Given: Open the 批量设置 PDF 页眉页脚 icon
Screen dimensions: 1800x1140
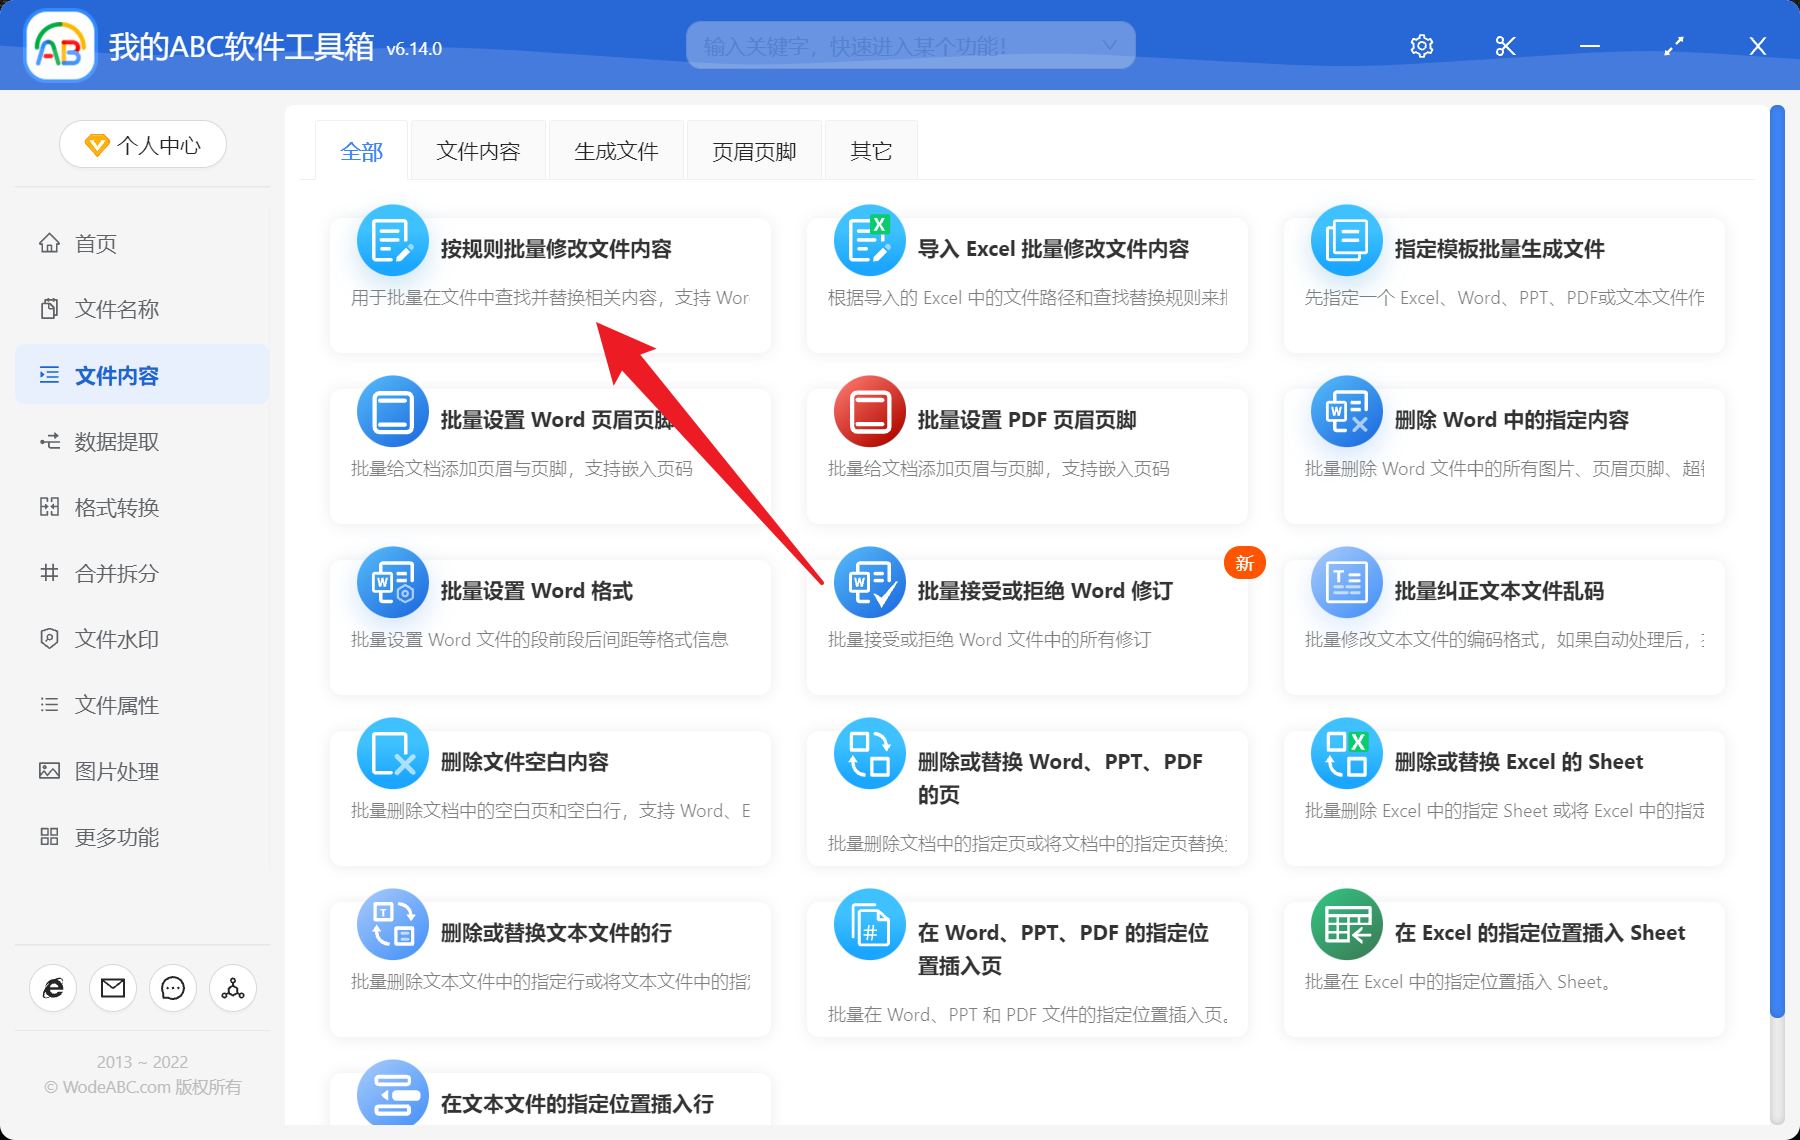Looking at the screenshot, I should [x=869, y=411].
